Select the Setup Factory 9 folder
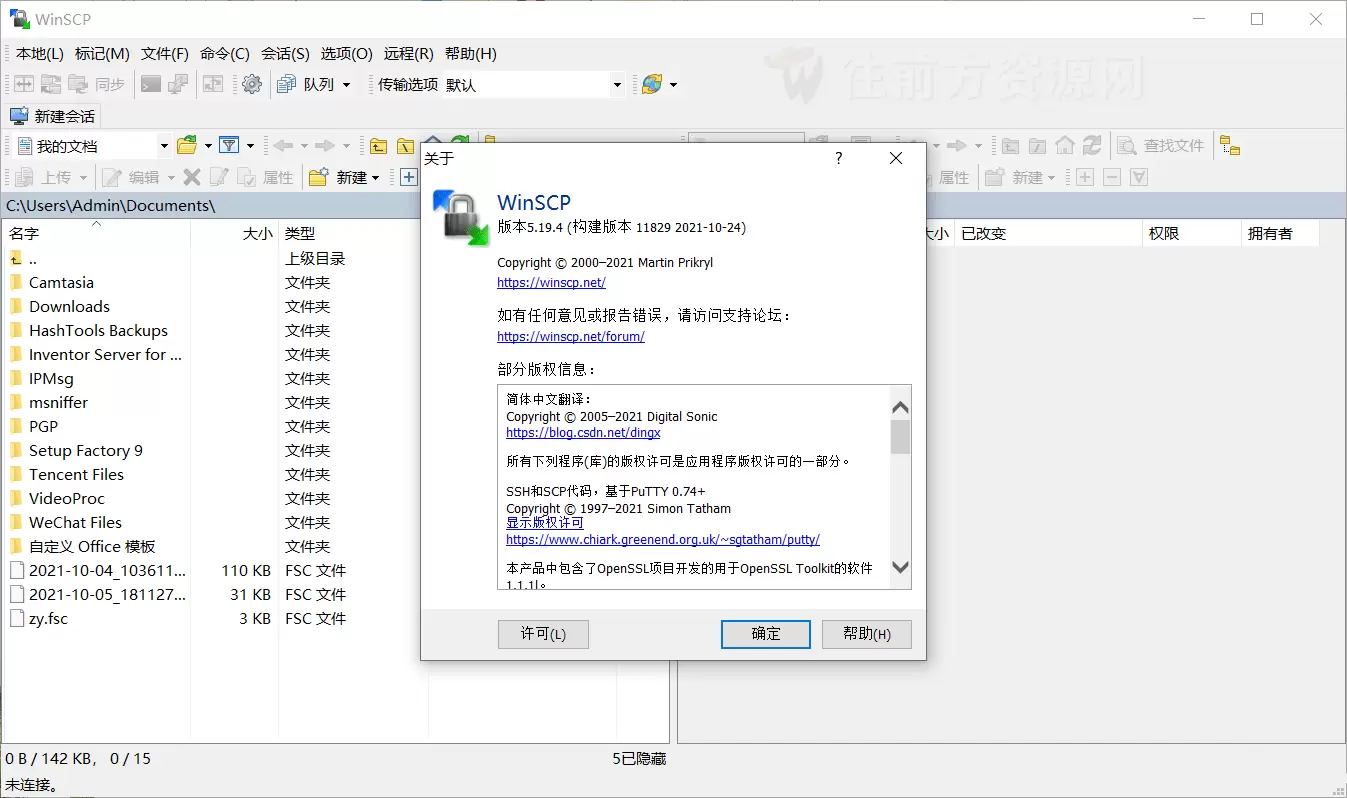Image resolution: width=1347 pixels, height=798 pixels. [86, 450]
